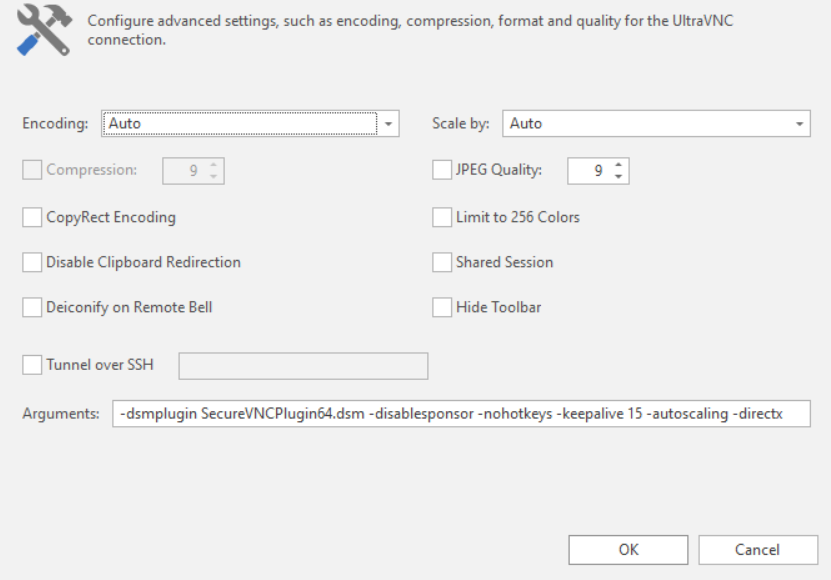The height and width of the screenshot is (580, 831).
Task: Click the Tunnel over SSH text field
Action: (x=302, y=366)
